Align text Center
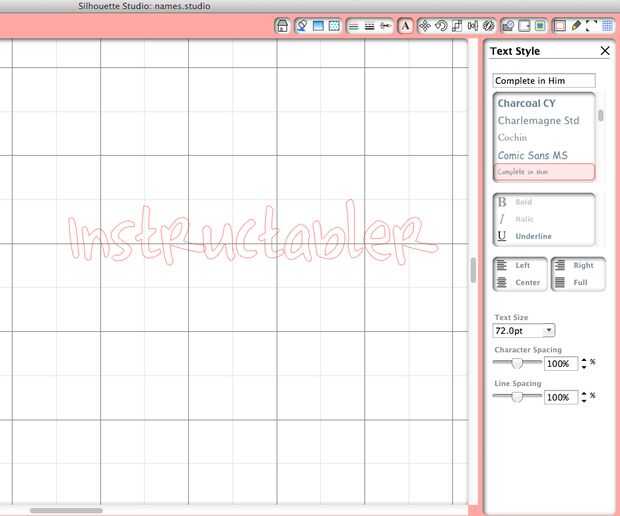This screenshot has height=516, width=620. click(520, 282)
